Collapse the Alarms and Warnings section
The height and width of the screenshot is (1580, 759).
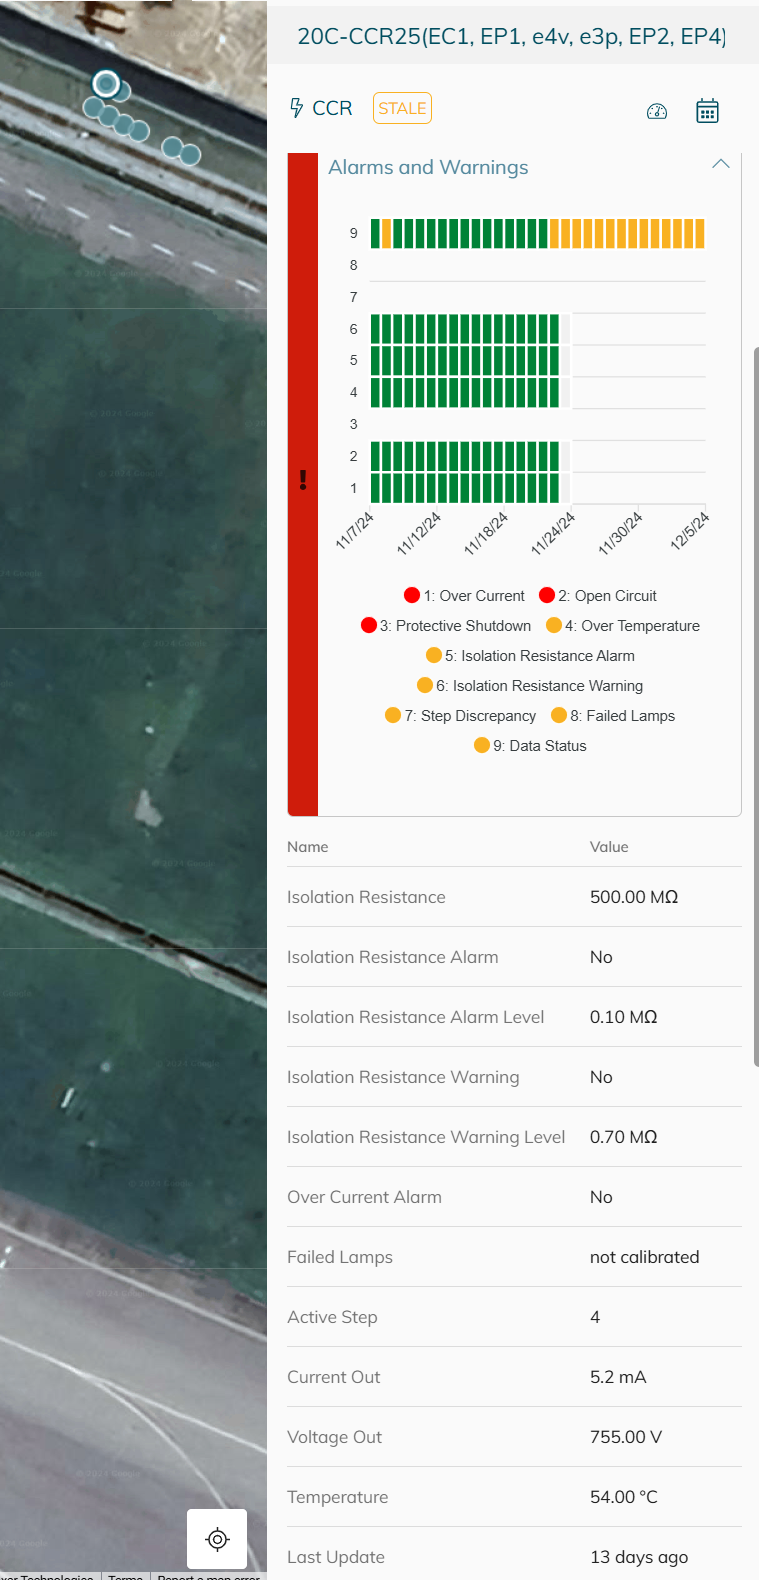tap(720, 164)
